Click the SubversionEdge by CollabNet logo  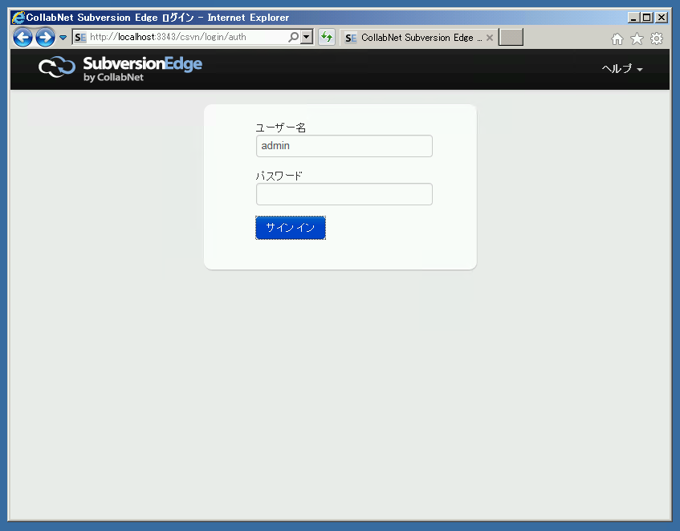coord(120,69)
